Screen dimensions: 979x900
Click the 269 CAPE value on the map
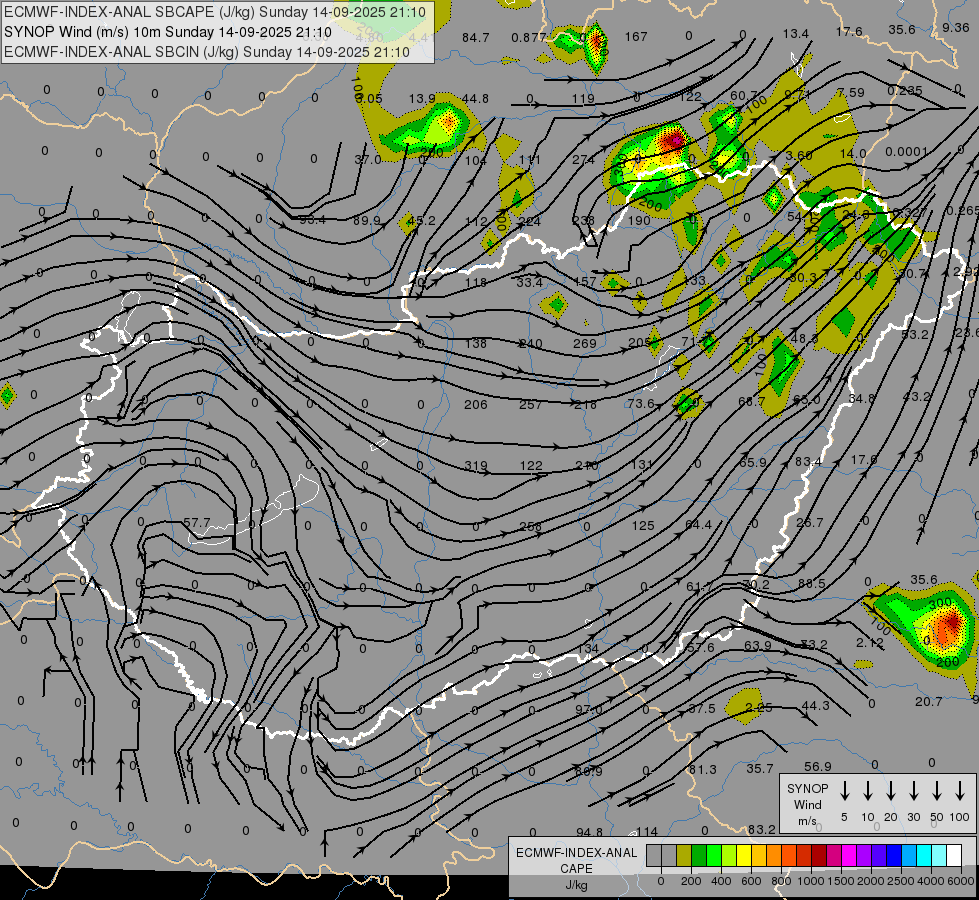(584, 343)
